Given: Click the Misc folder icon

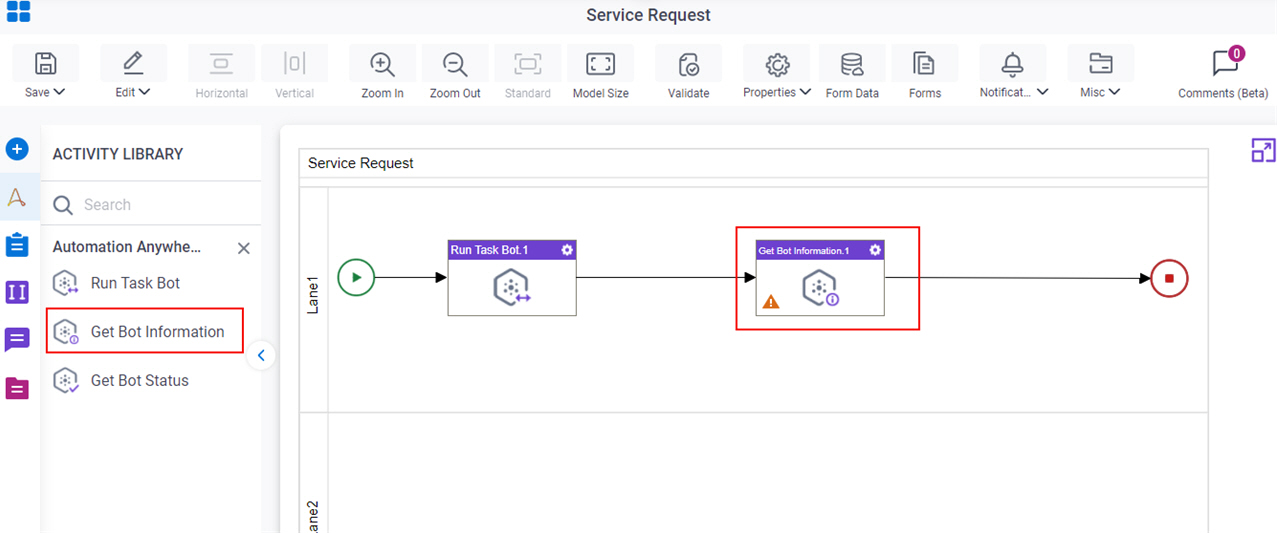Looking at the screenshot, I should [x=1101, y=64].
